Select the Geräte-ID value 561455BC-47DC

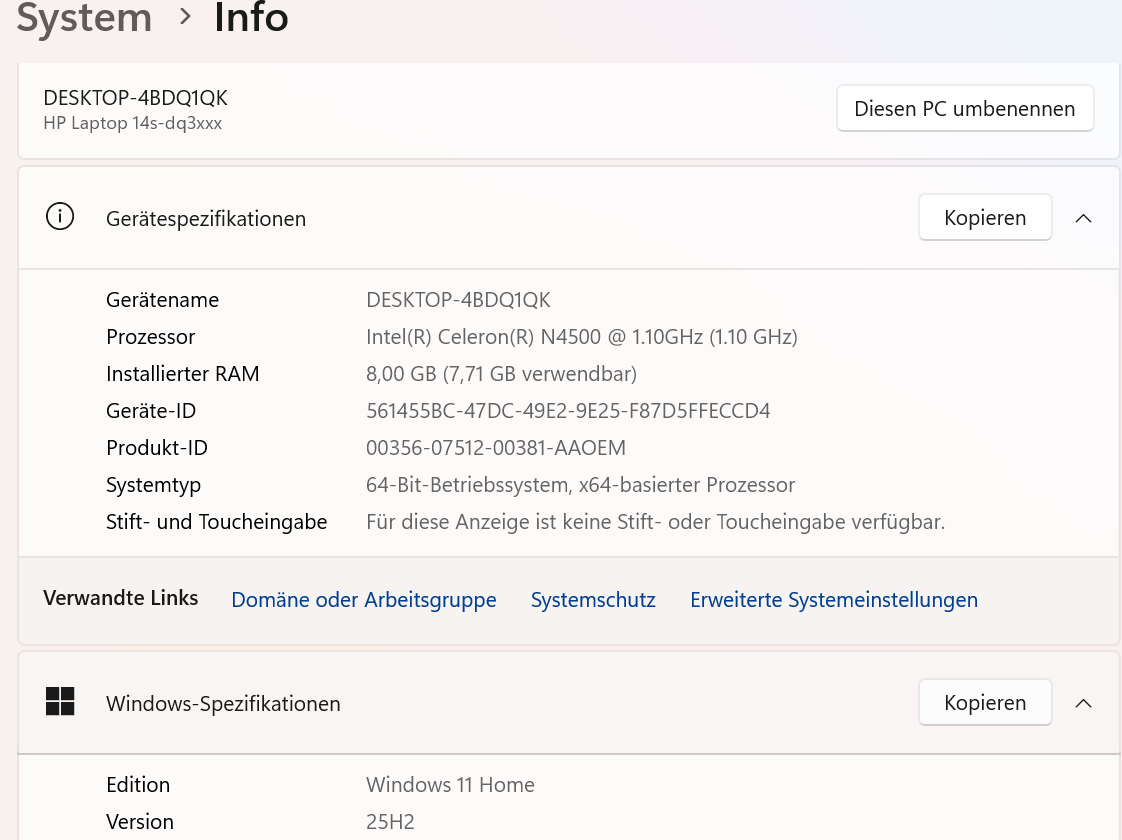[568, 411]
